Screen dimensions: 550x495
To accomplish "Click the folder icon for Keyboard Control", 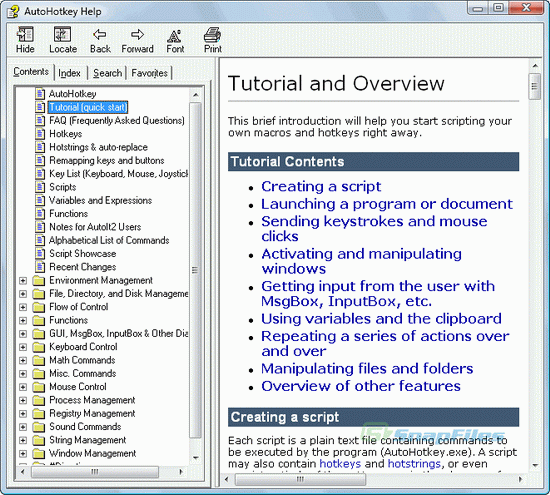I will pyautogui.click(x=39, y=347).
